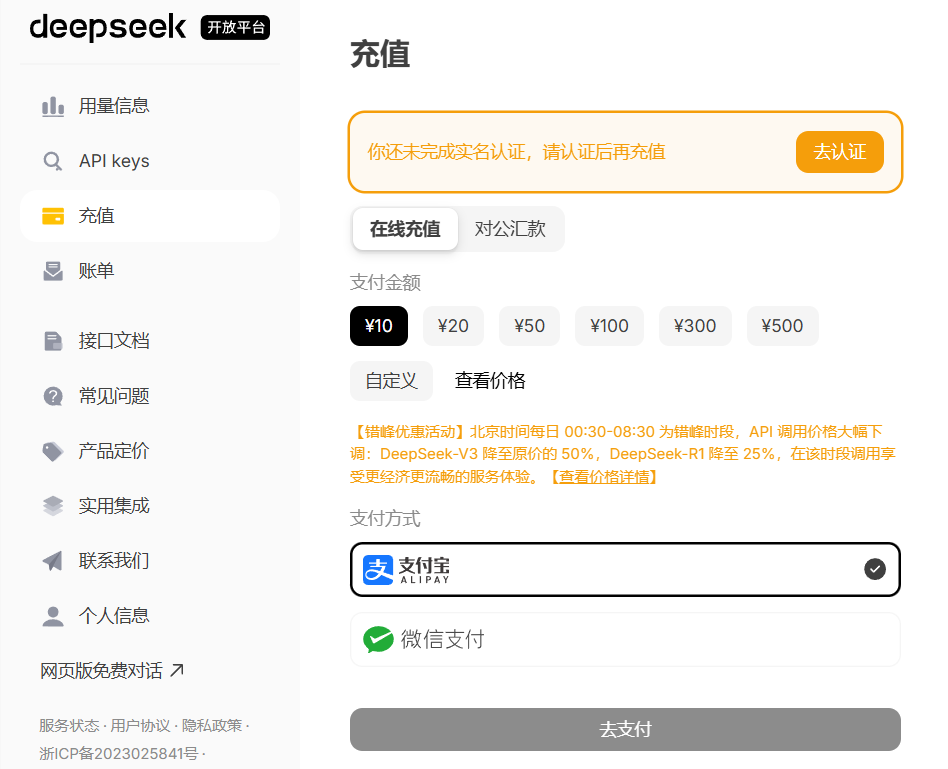The width and height of the screenshot is (948, 769).
Task: Select the API keys sidebar icon
Action: pos(52,160)
